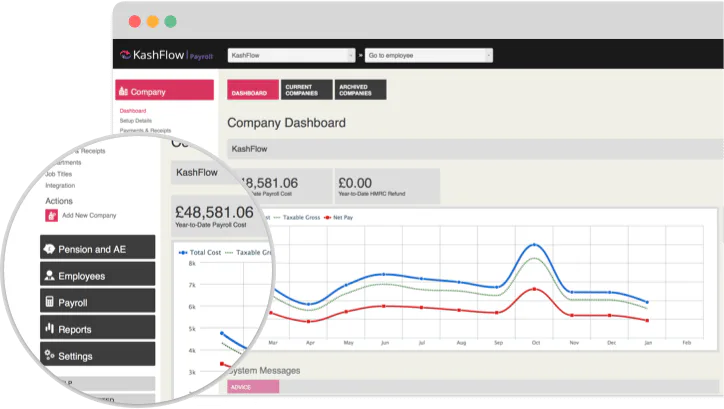The width and height of the screenshot is (724, 409).
Task: Open the Payroll calculator icon
Action: [x=49, y=302]
